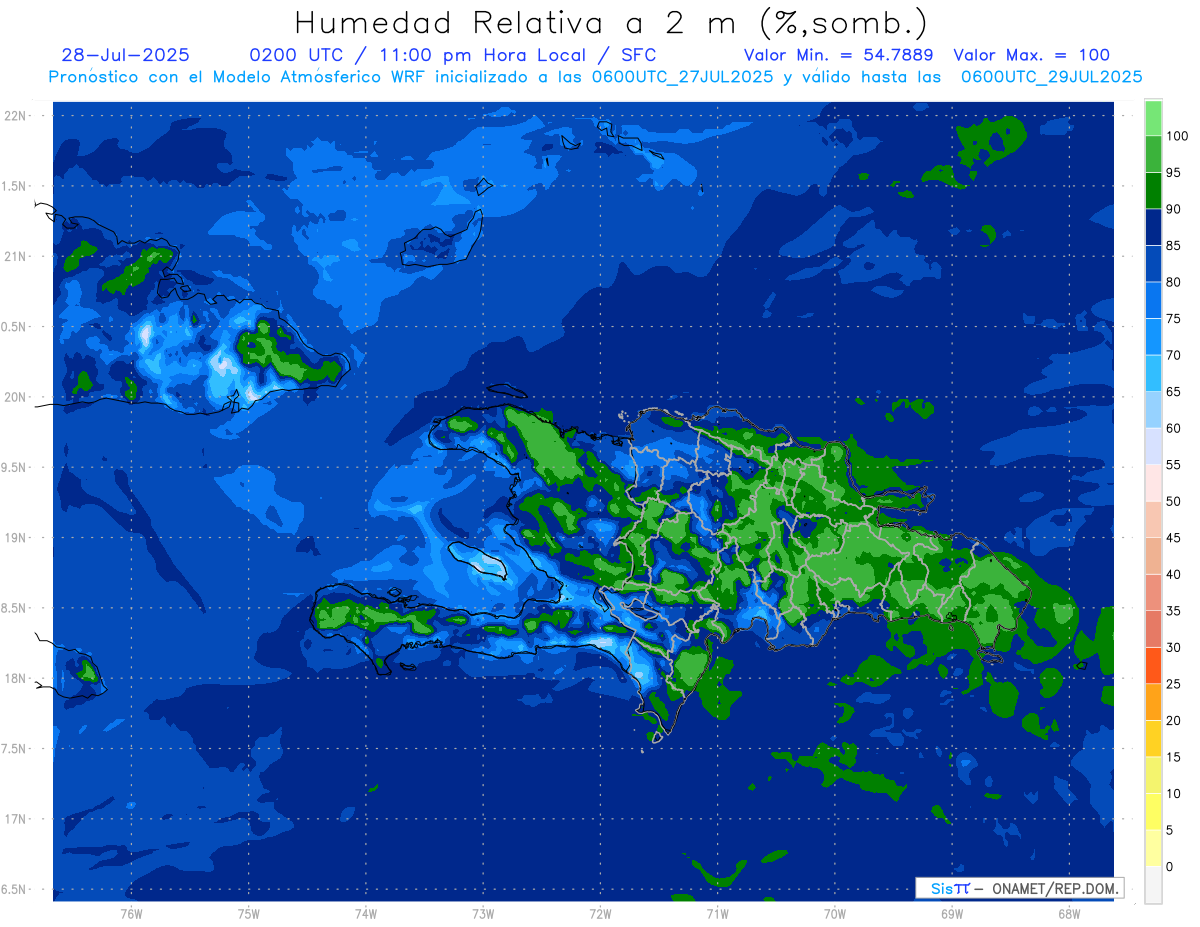Viewport: 1200px width, 927px height.
Task: Select the blue legend swatch between 75 and 80
Action: [1153, 300]
